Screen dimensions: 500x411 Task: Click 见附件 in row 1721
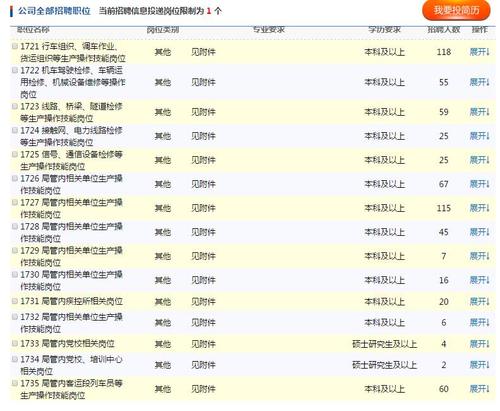pos(203,52)
